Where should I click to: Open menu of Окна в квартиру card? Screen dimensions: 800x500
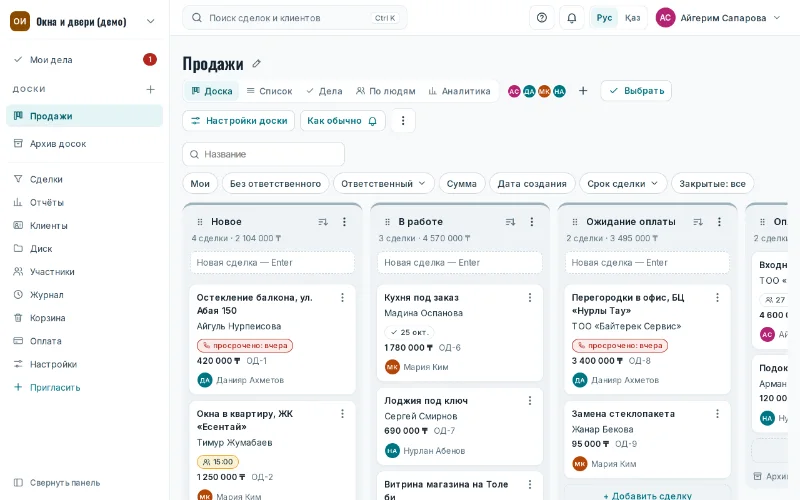(342, 414)
